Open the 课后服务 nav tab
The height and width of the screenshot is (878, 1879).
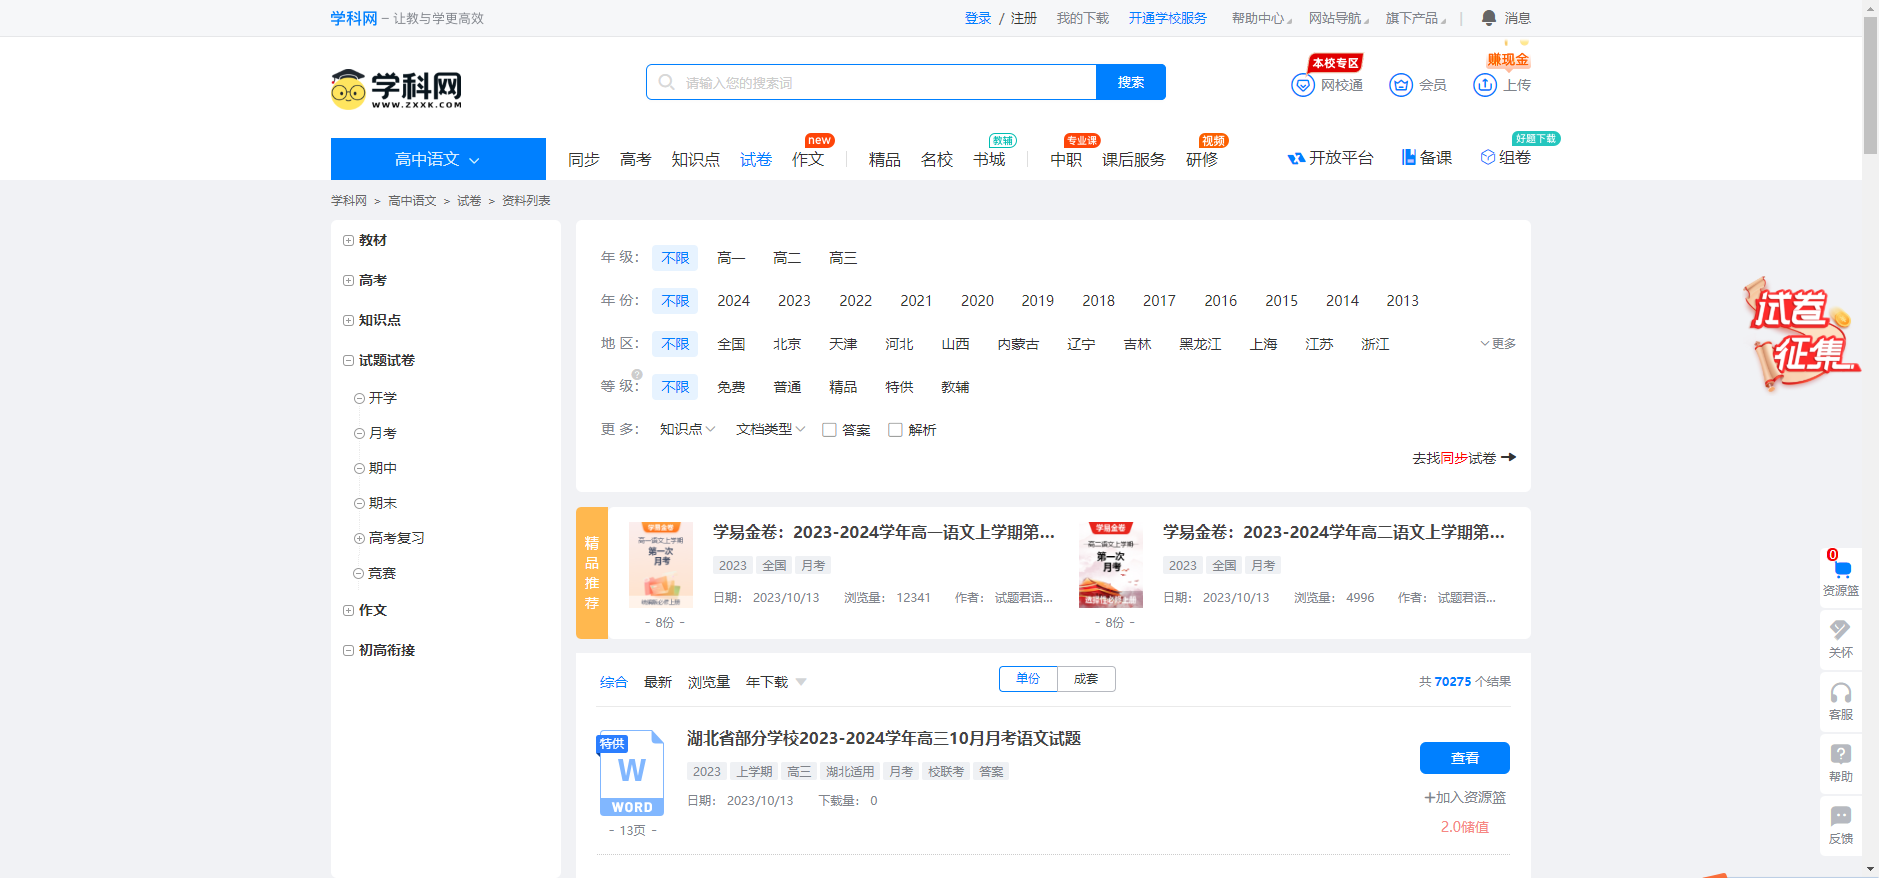1134,160
